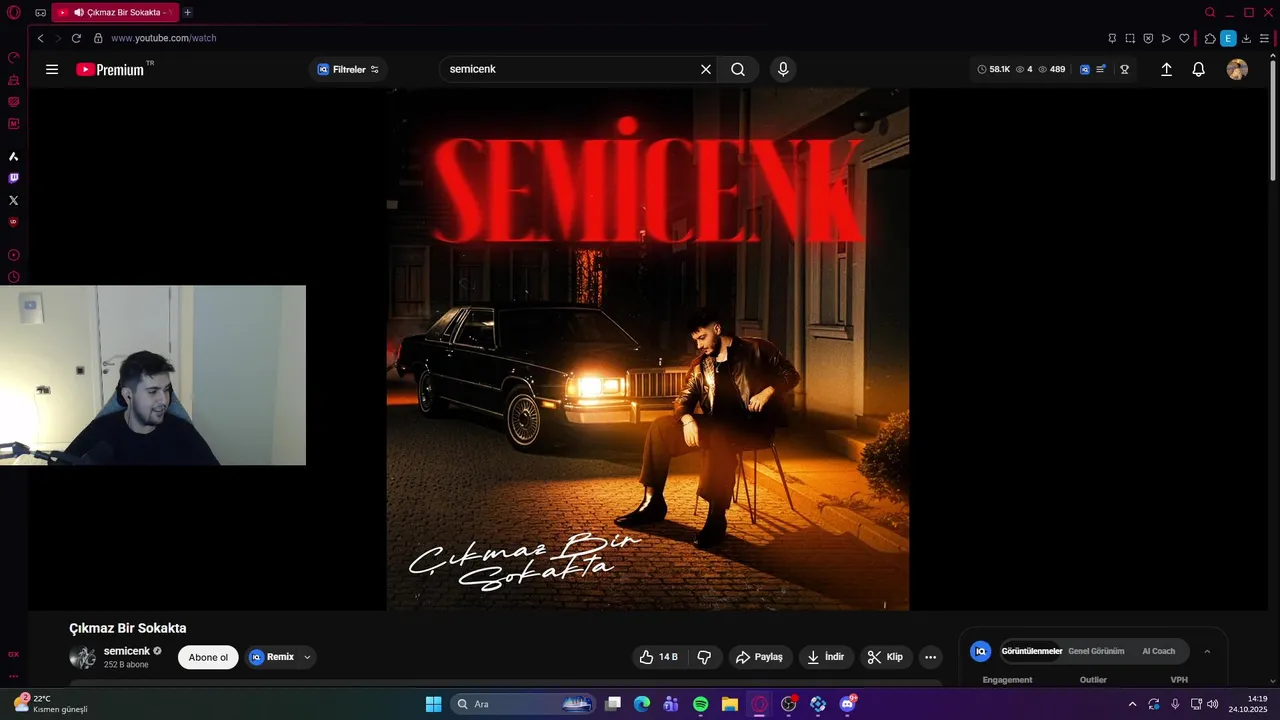Dislike the video
This screenshot has height=720, width=1280.
704,657
